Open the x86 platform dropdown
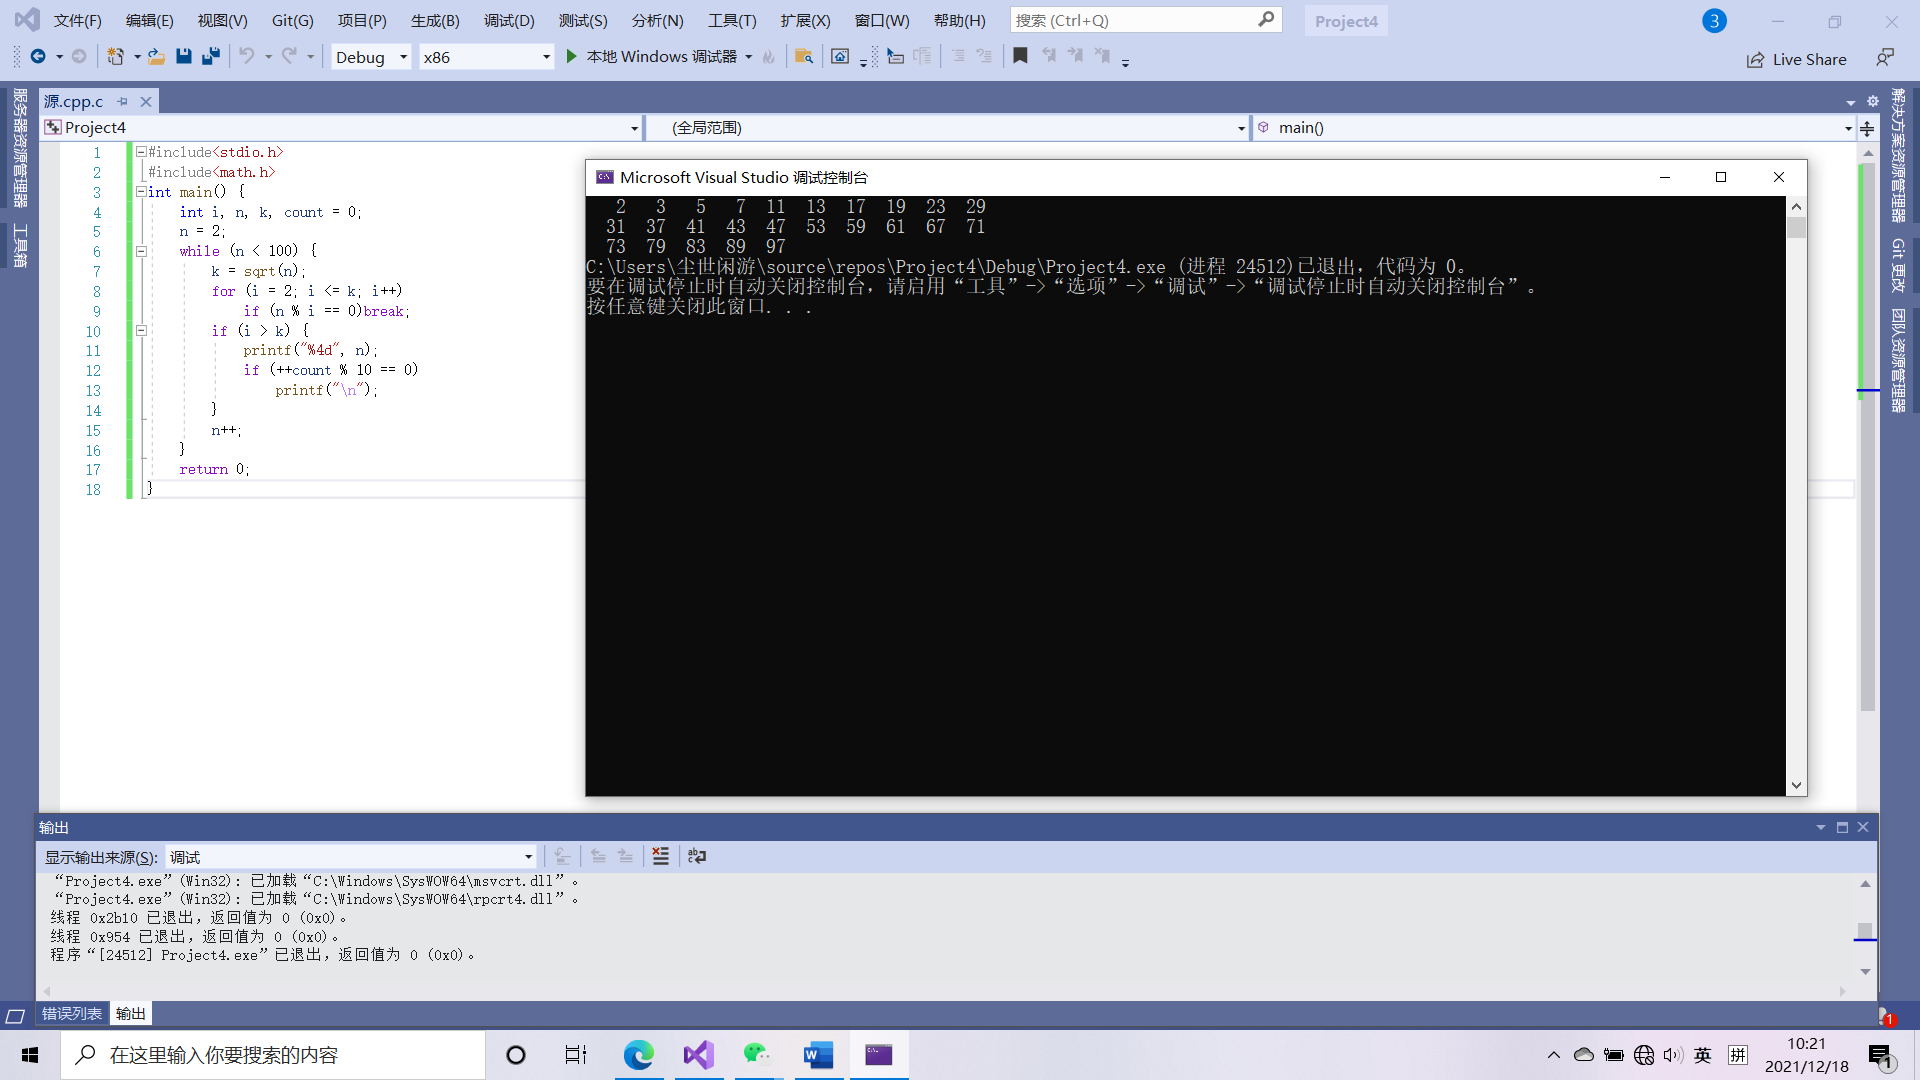This screenshot has width=1920, height=1080. (546, 57)
